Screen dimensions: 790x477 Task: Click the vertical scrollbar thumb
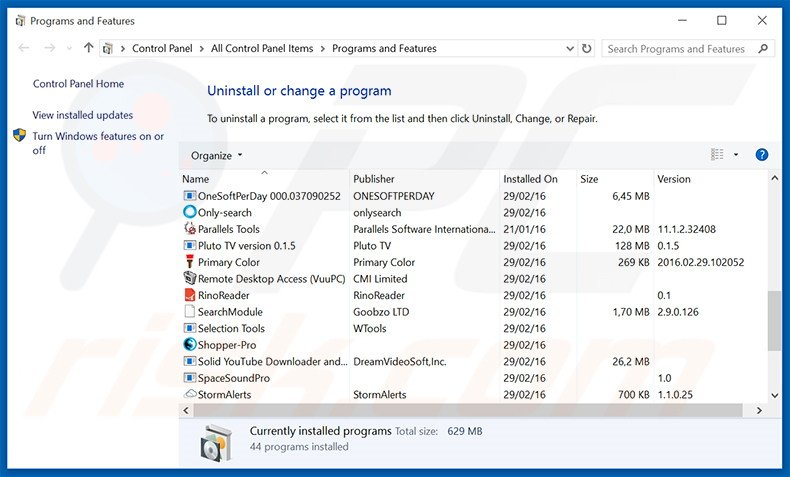click(x=774, y=320)
